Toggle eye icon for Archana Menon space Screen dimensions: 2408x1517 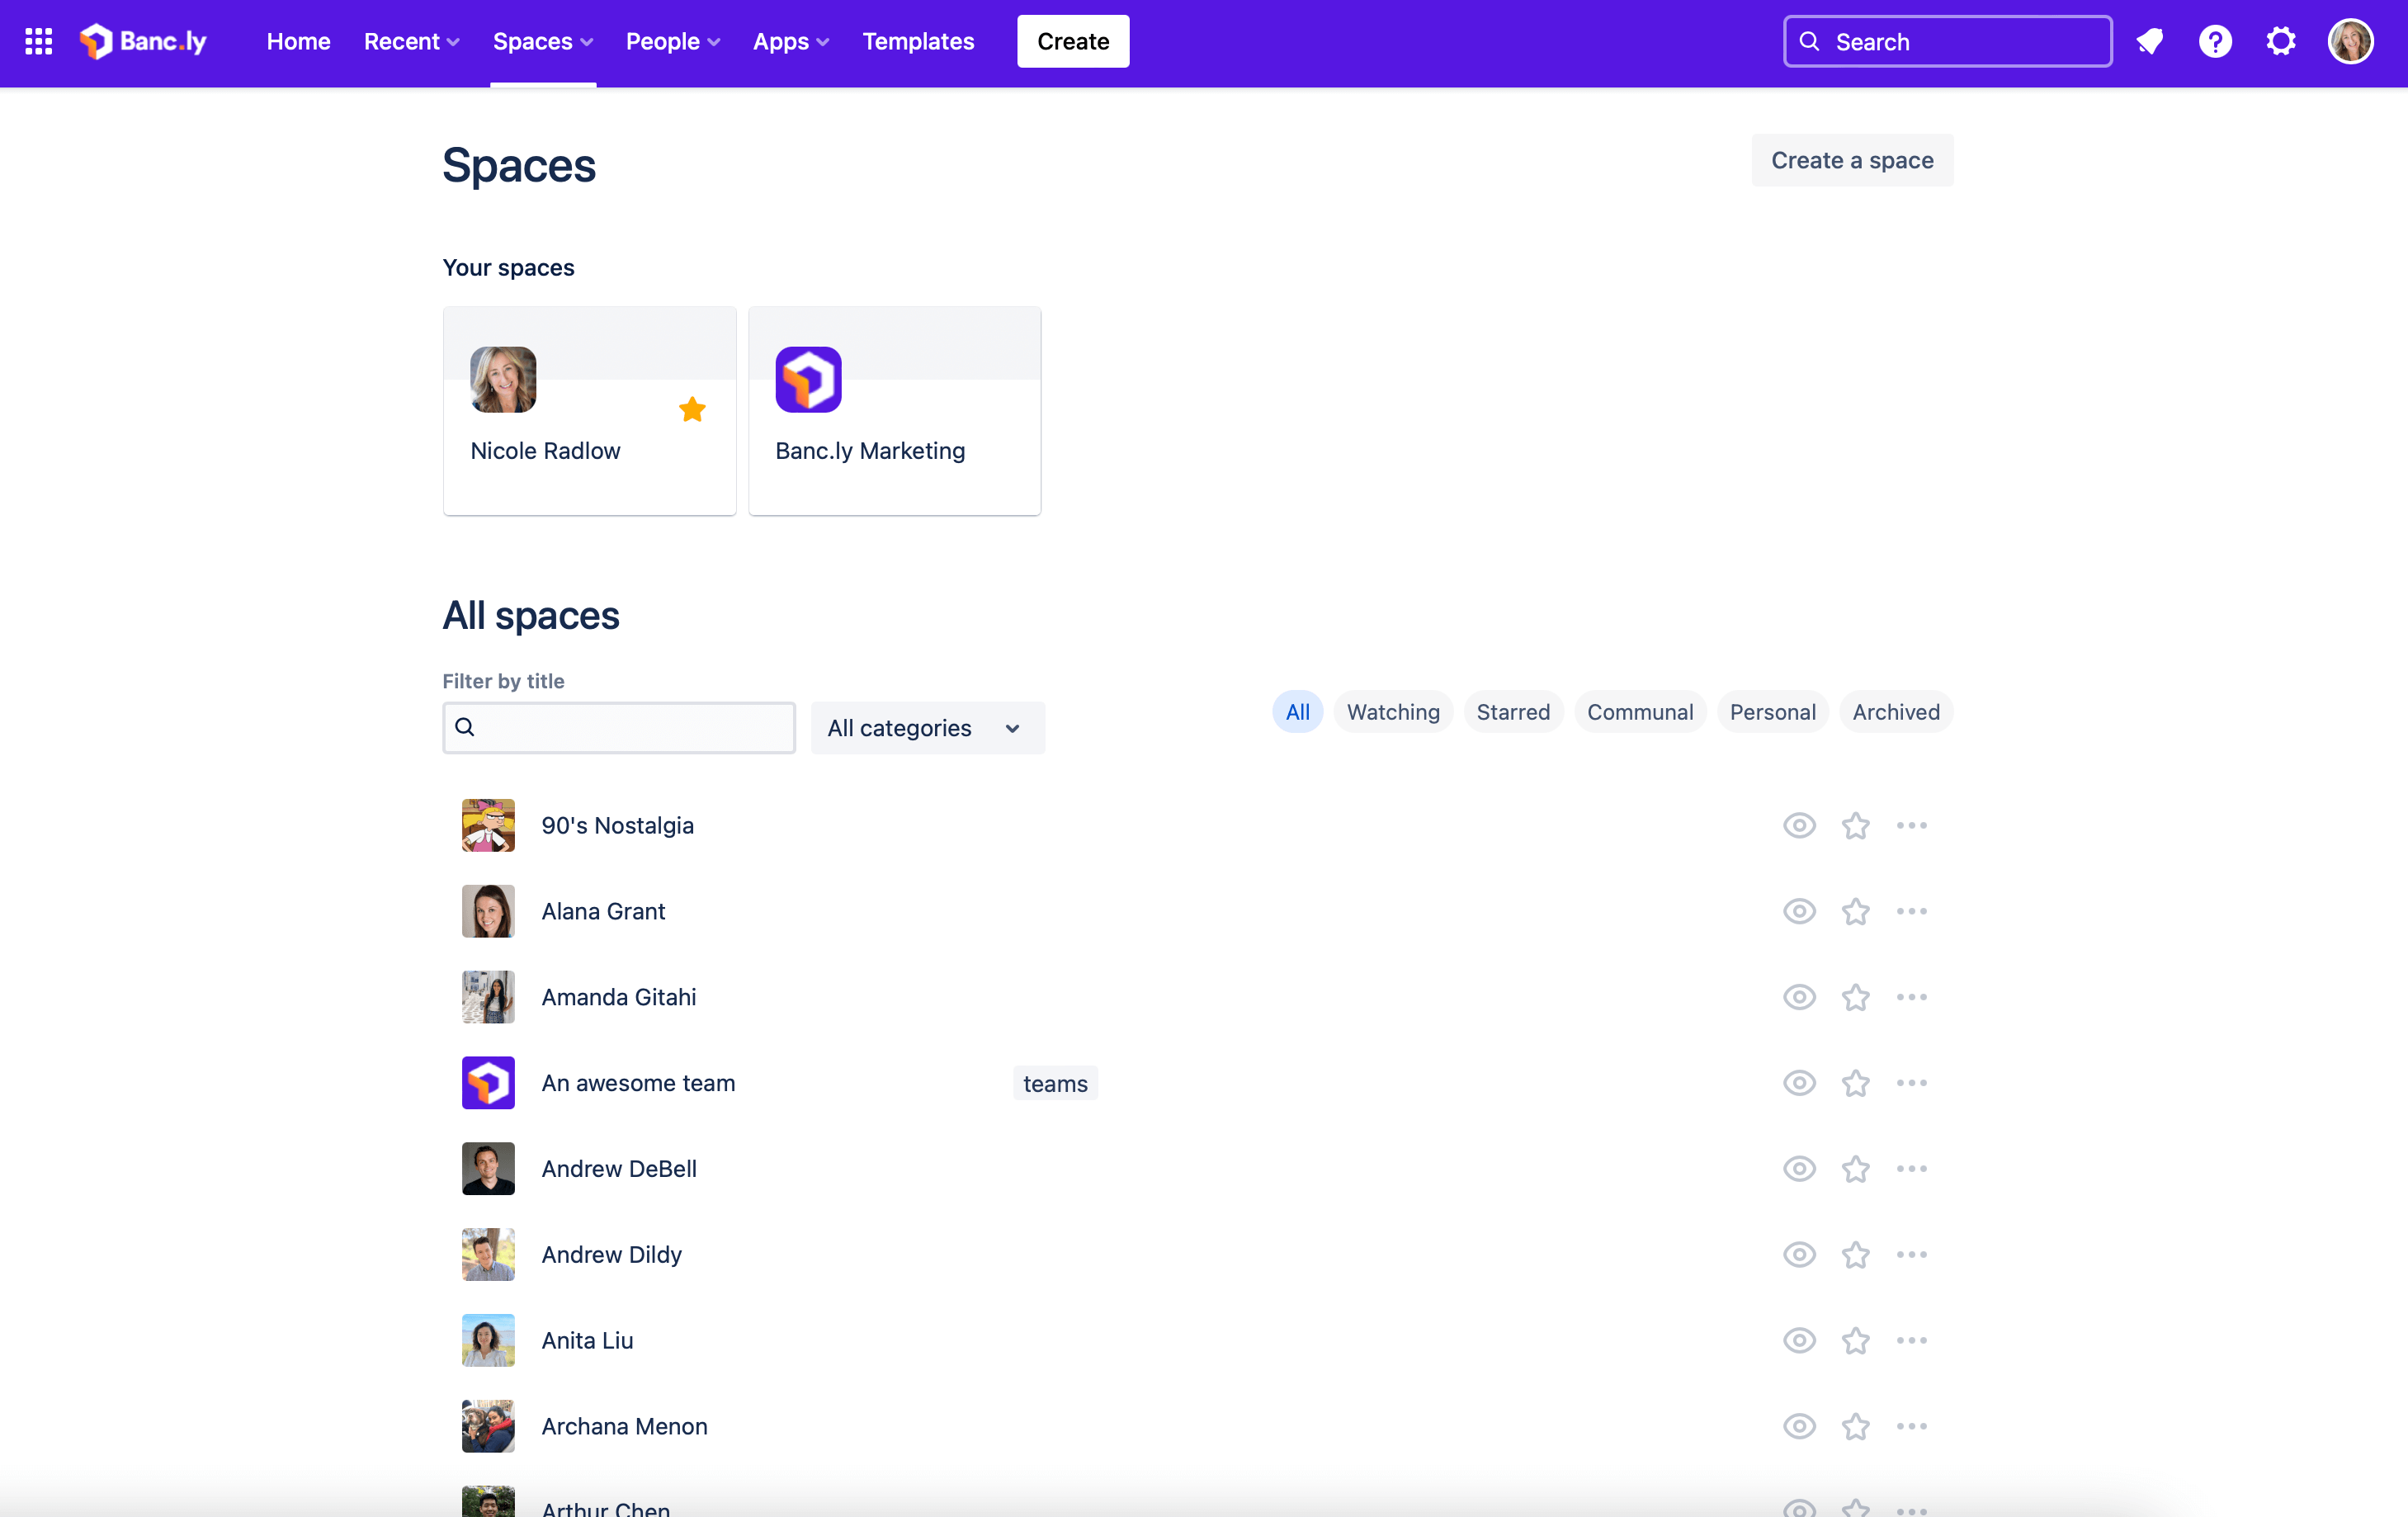[x=1798, y=1426]
